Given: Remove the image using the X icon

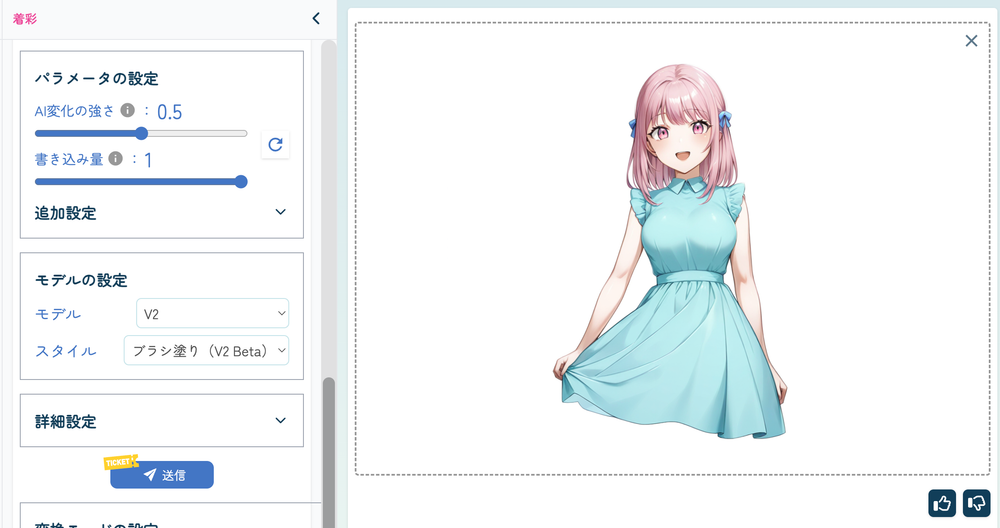Looking at the screenshot, I should [971, 41].
